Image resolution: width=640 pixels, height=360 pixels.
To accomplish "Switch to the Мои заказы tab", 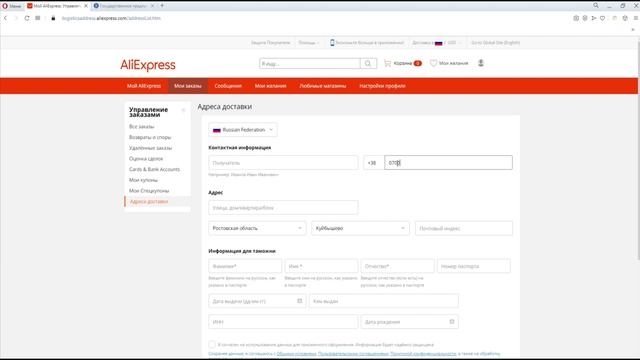I will pyautogui.click(x=188, y=86).
